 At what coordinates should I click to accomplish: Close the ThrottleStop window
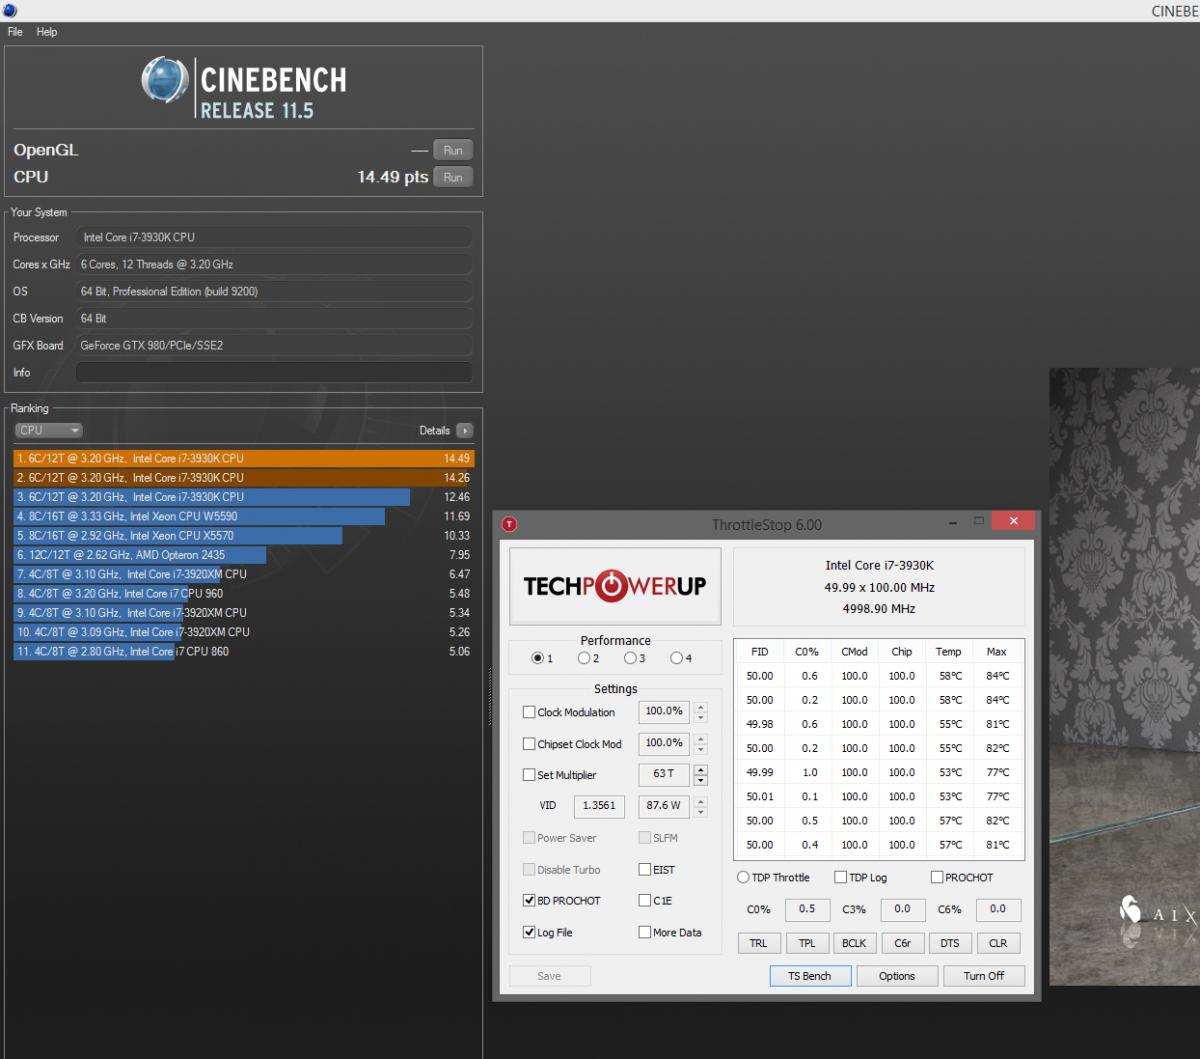pyautogui.click(x=1014, y=522)
